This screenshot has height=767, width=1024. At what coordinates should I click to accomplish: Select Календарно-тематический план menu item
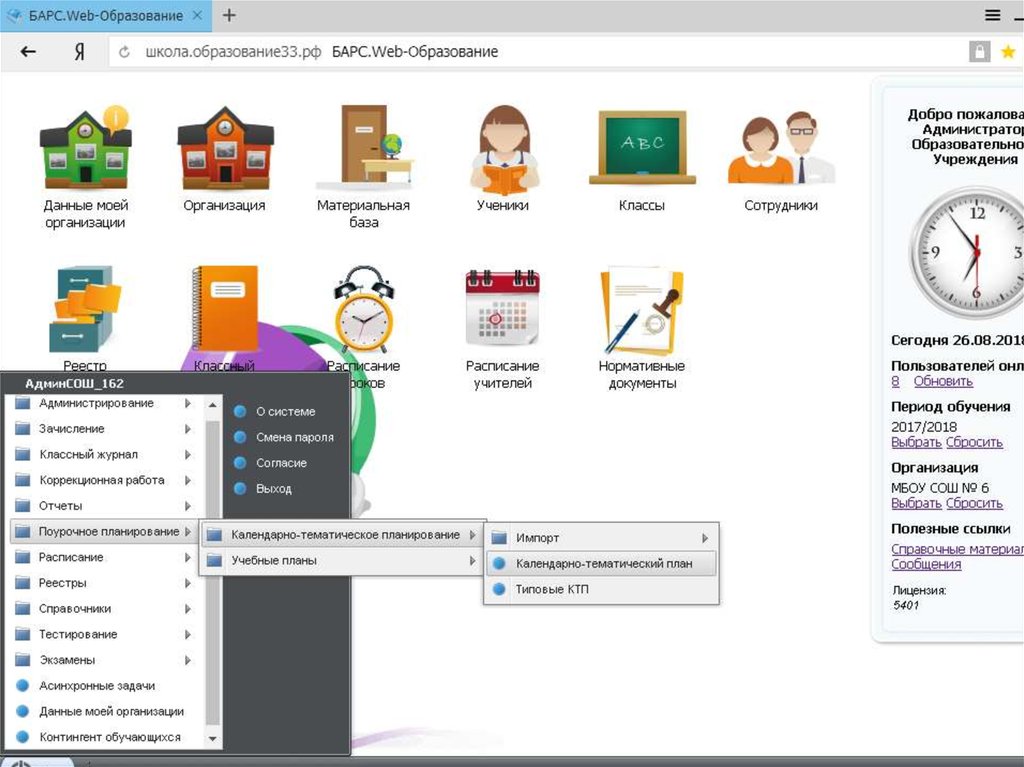[x=603, y=564]
